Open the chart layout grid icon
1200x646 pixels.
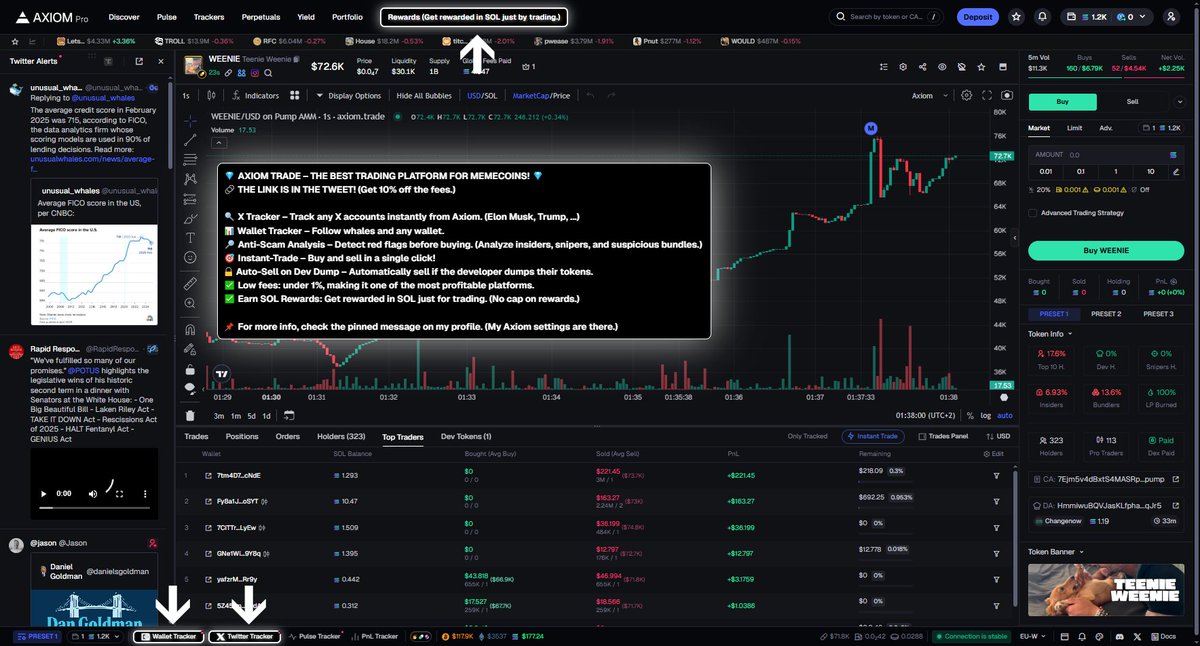click(x=295, y=96)
